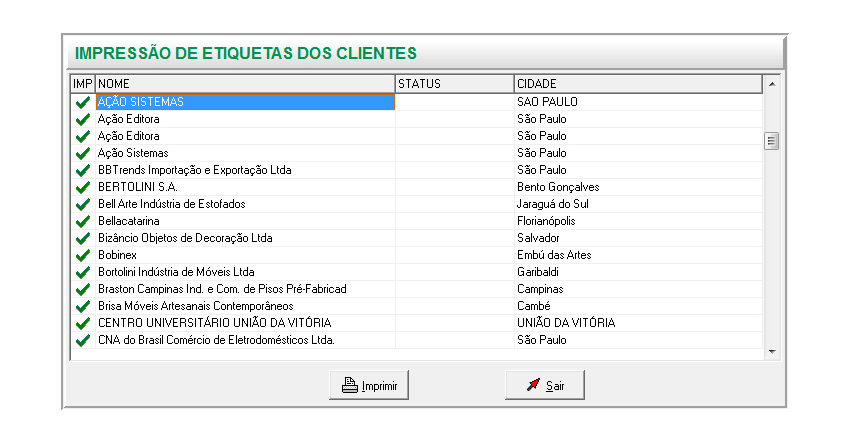This screenshot has width=850, height=441.
Task: Select the Bellacatarina client name
Action: click(x=246, y=221)
